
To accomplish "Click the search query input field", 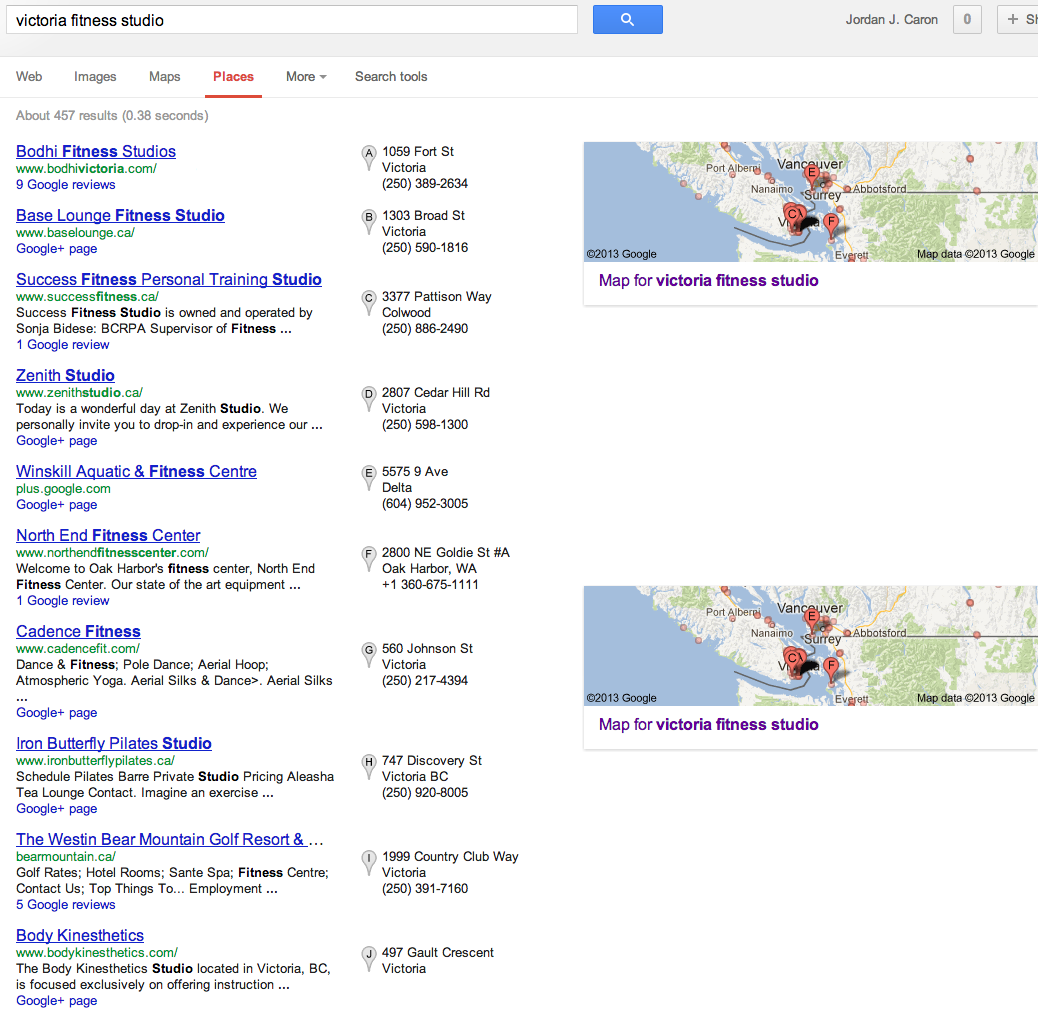I will tap(292, 20).
